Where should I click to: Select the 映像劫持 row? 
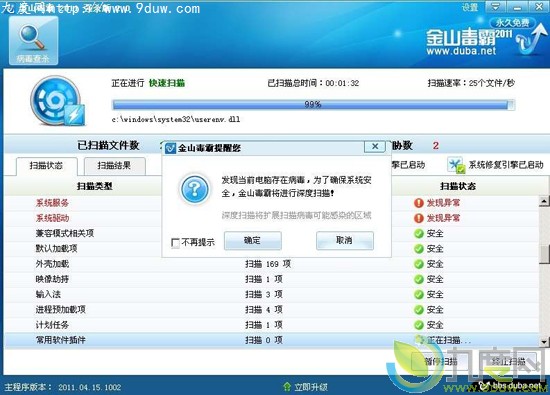click(x=272, y=279)
